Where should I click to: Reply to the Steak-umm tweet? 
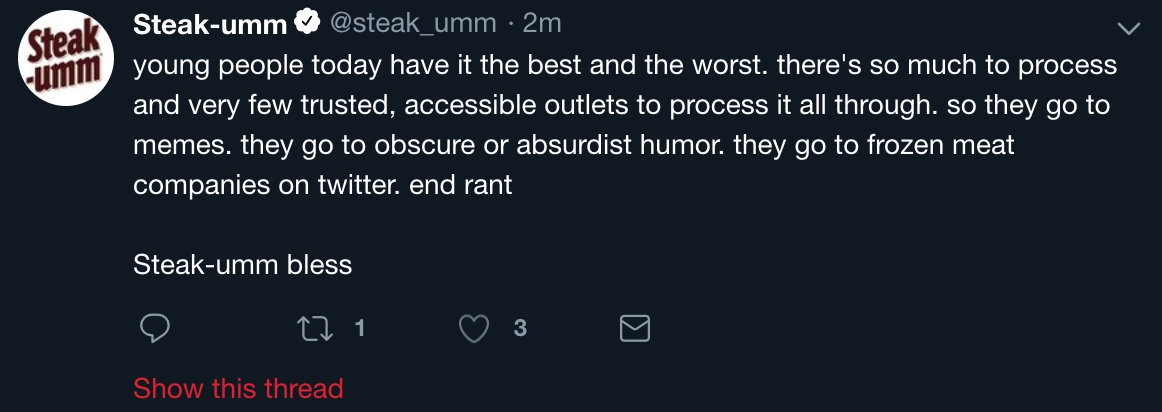point(153,328)
